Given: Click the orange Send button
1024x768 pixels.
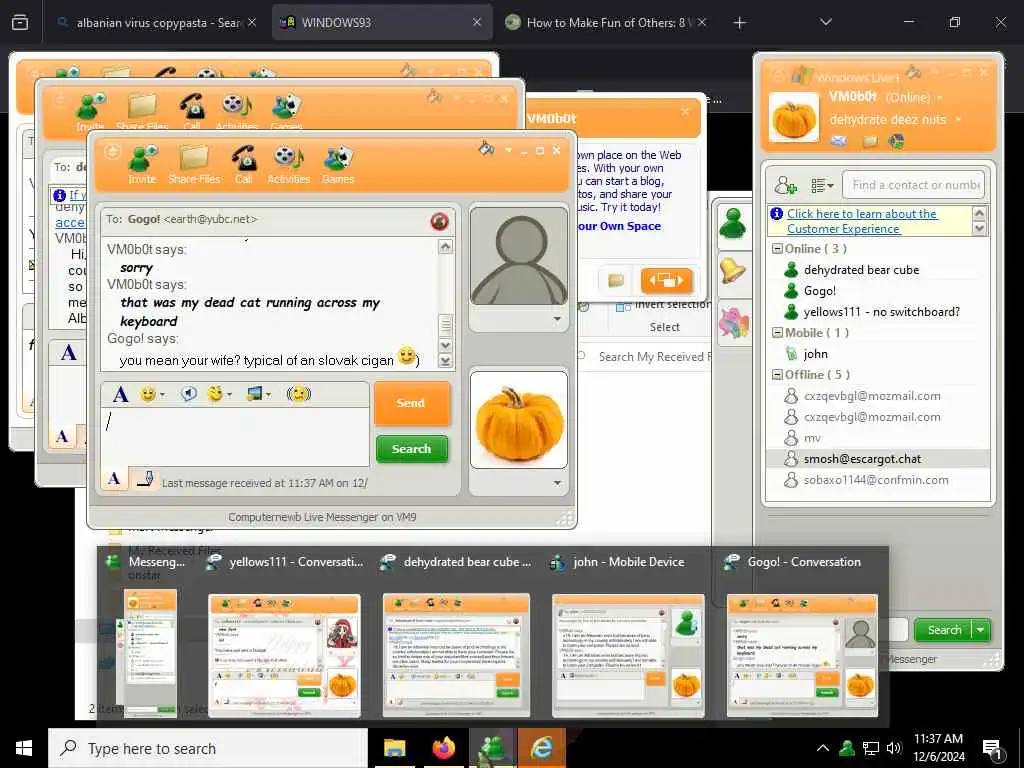Looking at the screenshot, I should click(x=411, y=403).
